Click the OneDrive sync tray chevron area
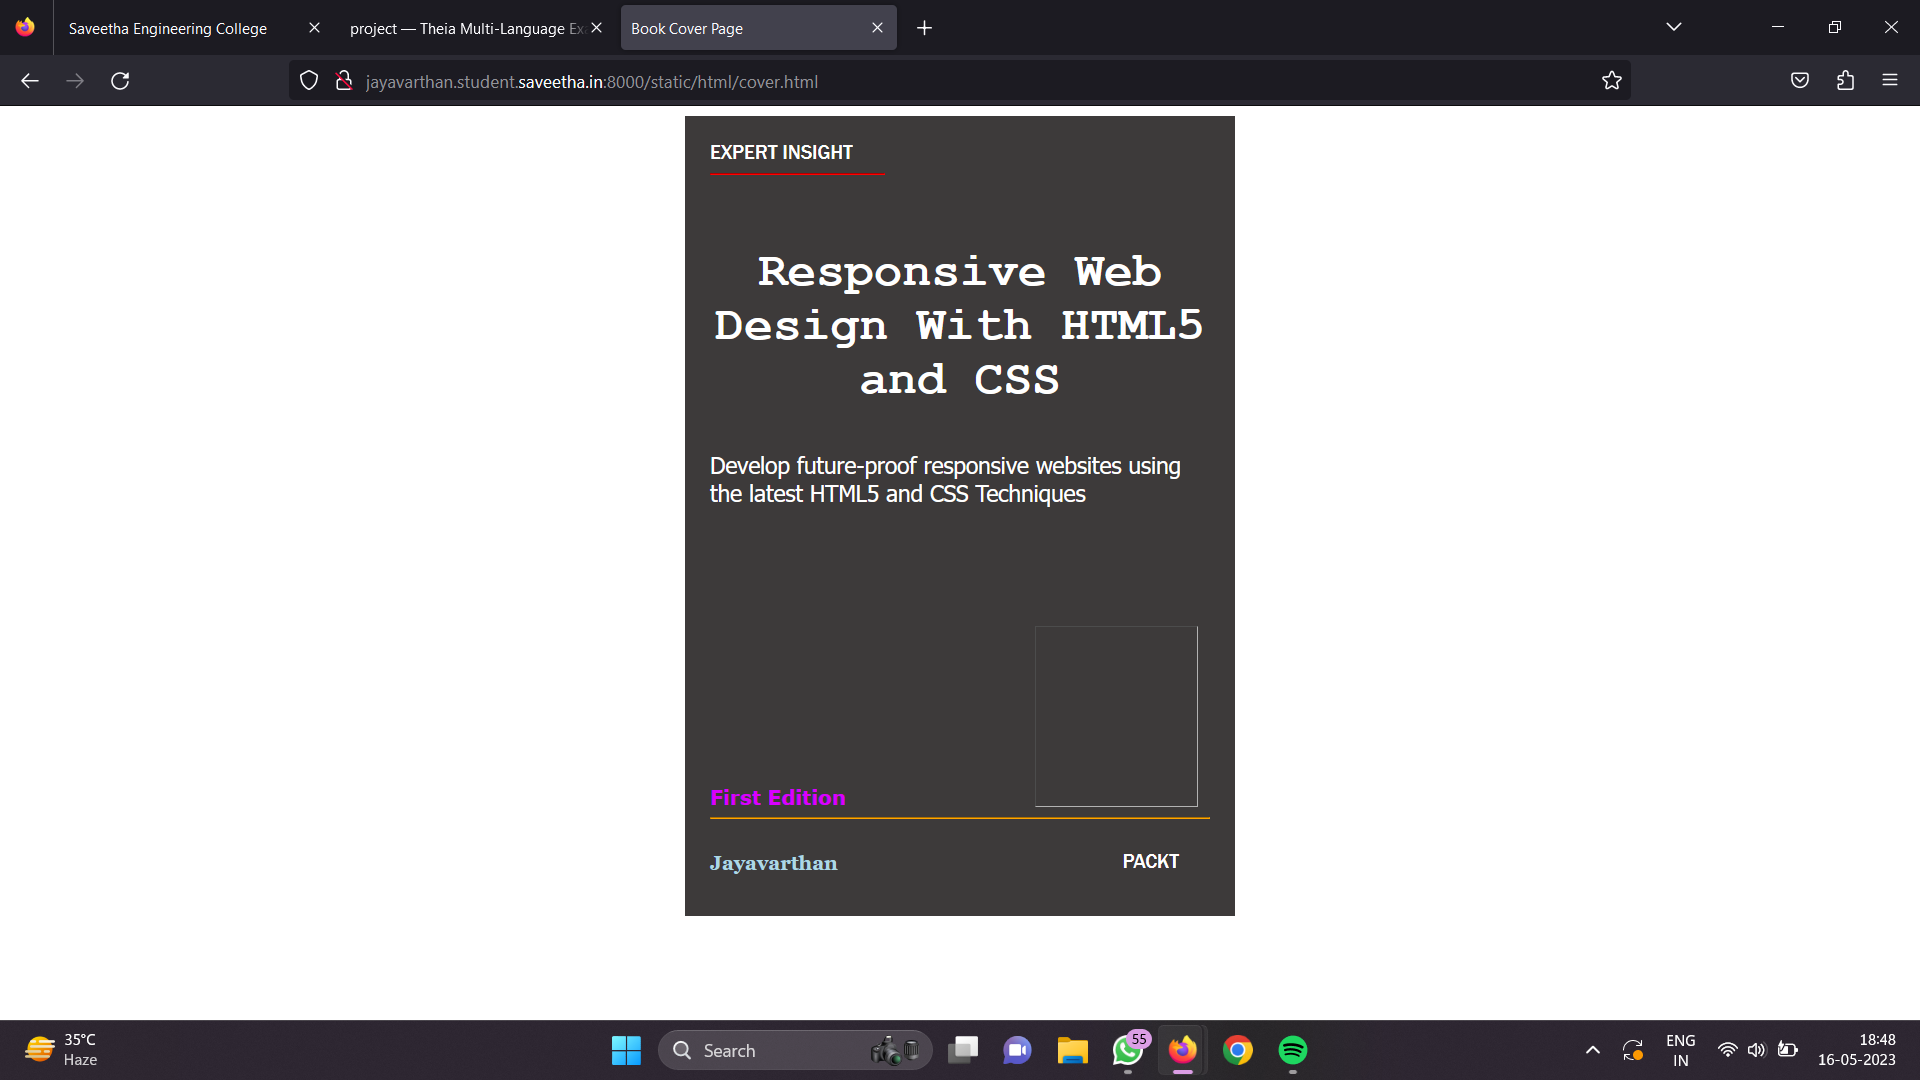Screen dimensions: 1920x1080 (x=1634, y=1050)
